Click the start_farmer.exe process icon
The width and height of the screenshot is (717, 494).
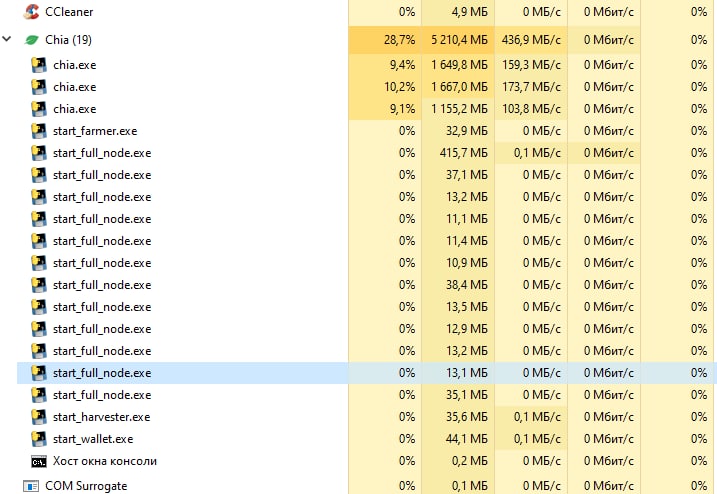tap(39, 131)
